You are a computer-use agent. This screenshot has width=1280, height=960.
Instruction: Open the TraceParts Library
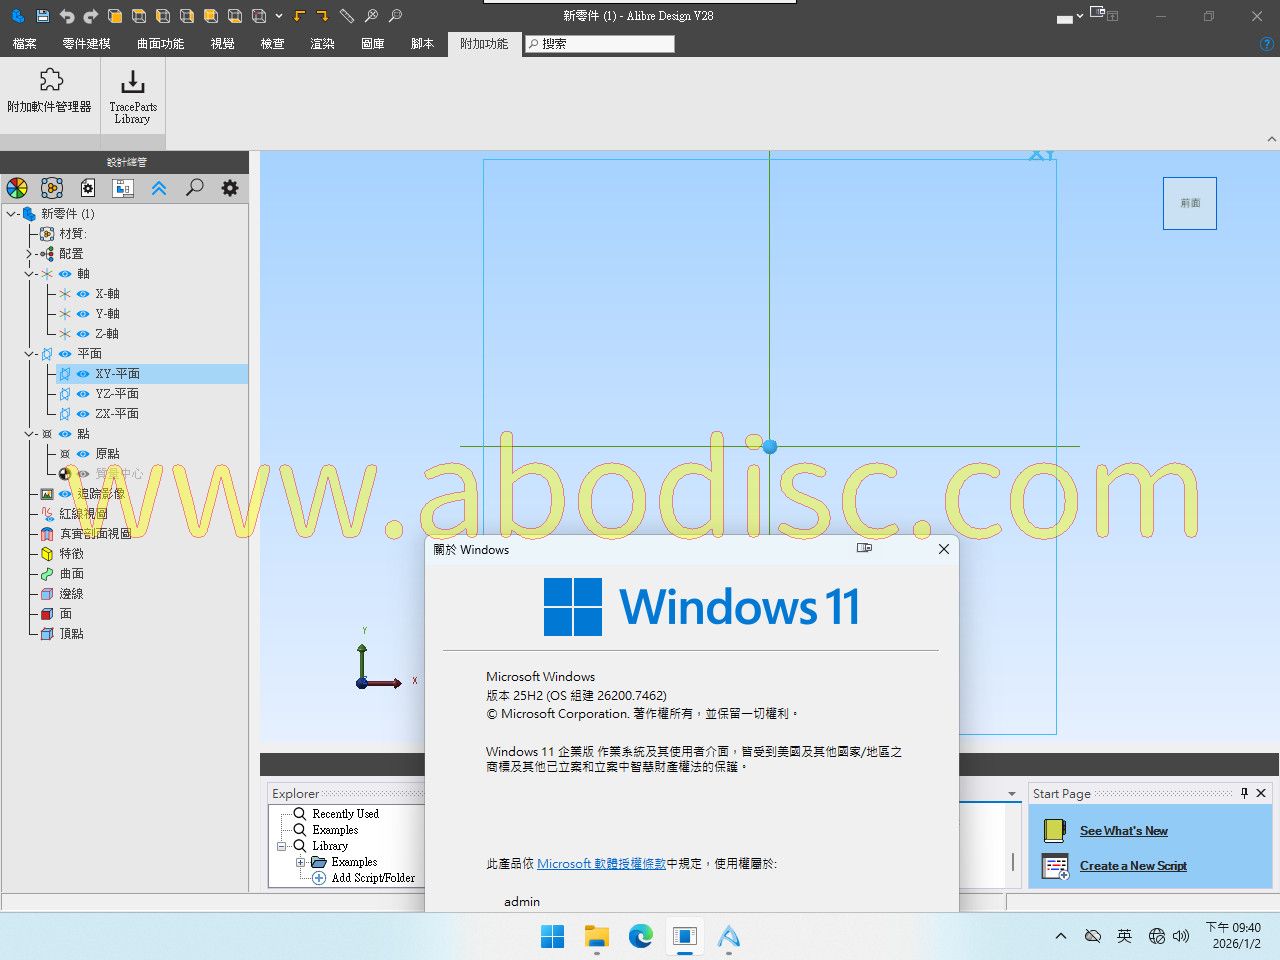(x=132, y=96)
